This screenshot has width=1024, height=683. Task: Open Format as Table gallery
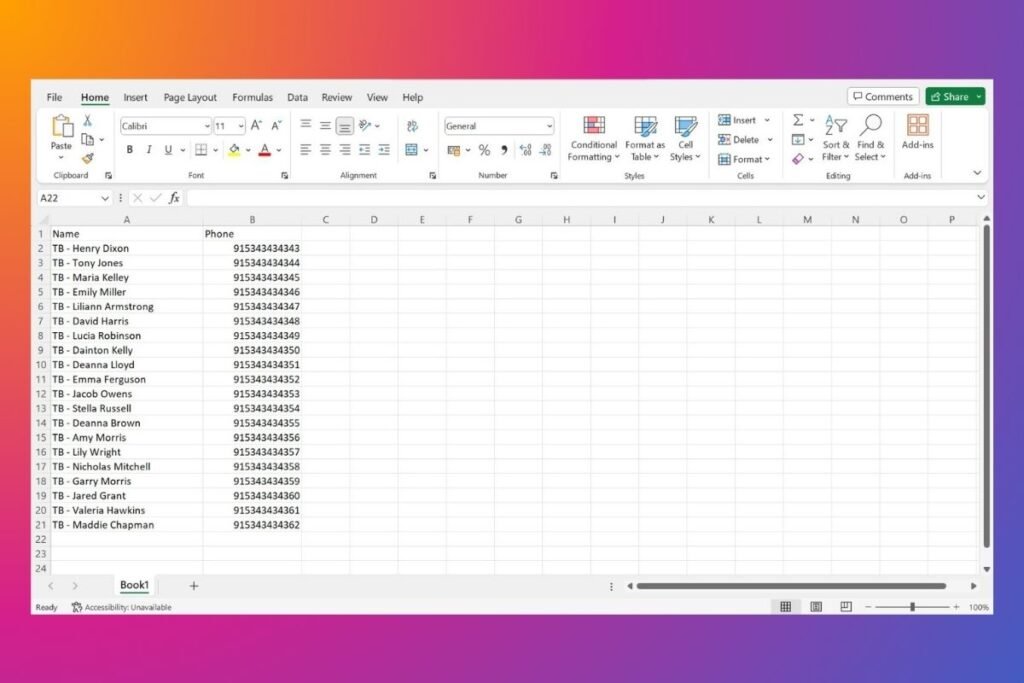point(645,138)
